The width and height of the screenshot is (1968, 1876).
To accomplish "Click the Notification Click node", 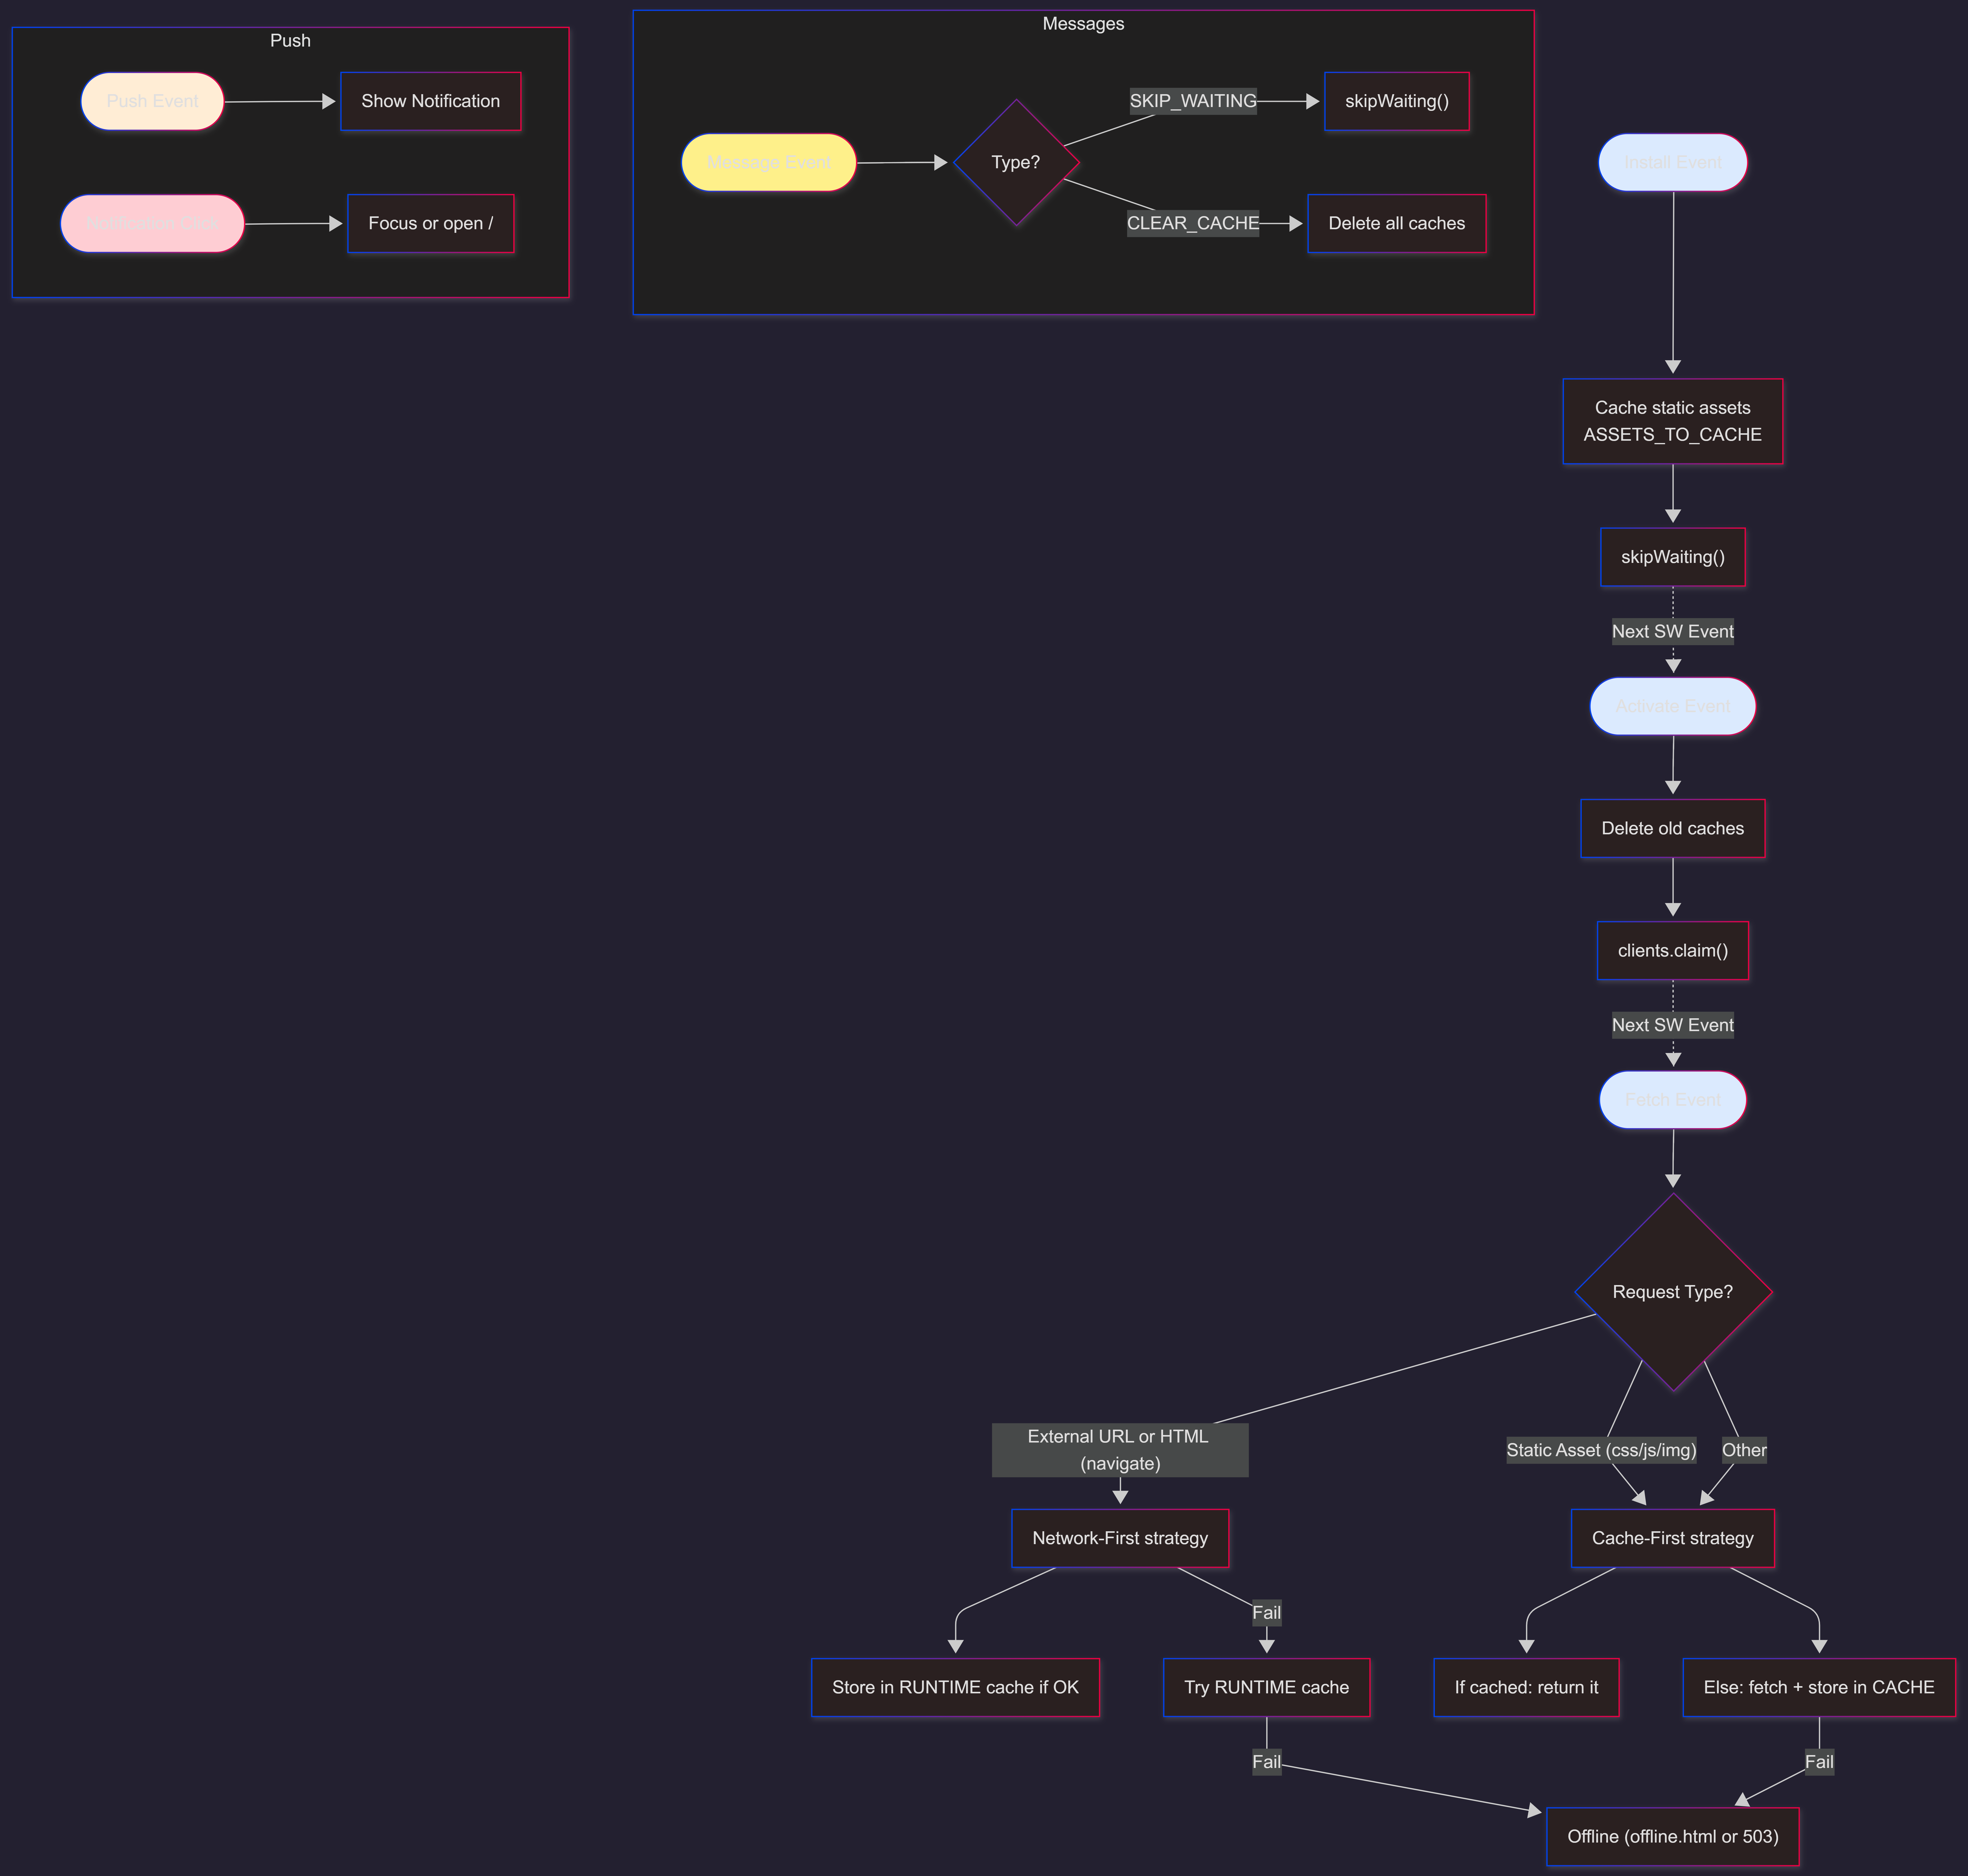I will pyautogui.click(x=152, y=223).
